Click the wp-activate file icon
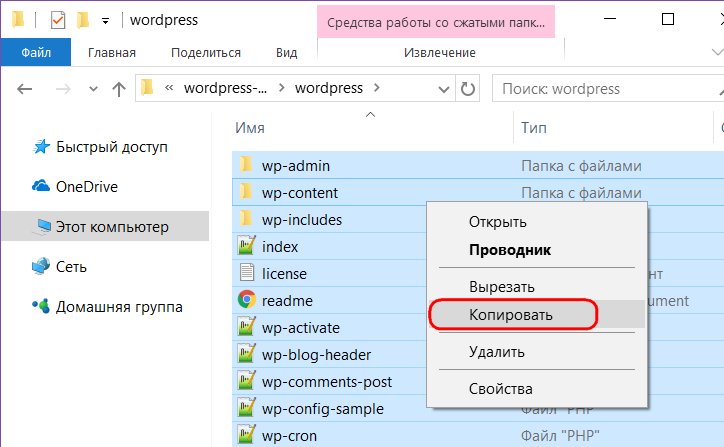This screenshot has height=447, width=724. [x=247, y=326]
